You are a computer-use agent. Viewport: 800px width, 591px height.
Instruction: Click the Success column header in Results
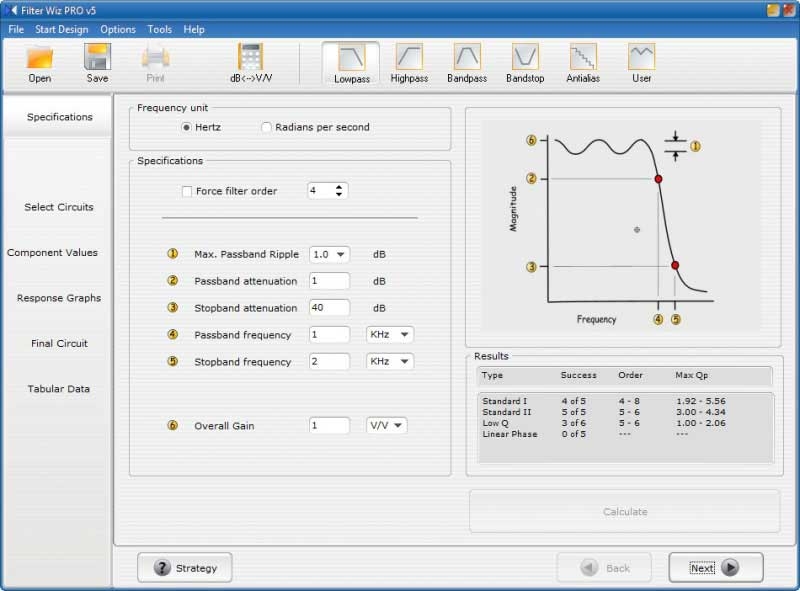[579, 375]
